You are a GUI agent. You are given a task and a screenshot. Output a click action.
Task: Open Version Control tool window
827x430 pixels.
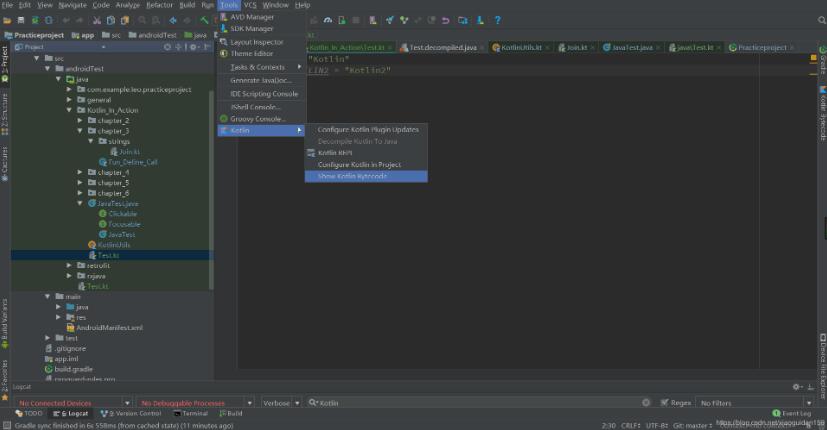131,413
